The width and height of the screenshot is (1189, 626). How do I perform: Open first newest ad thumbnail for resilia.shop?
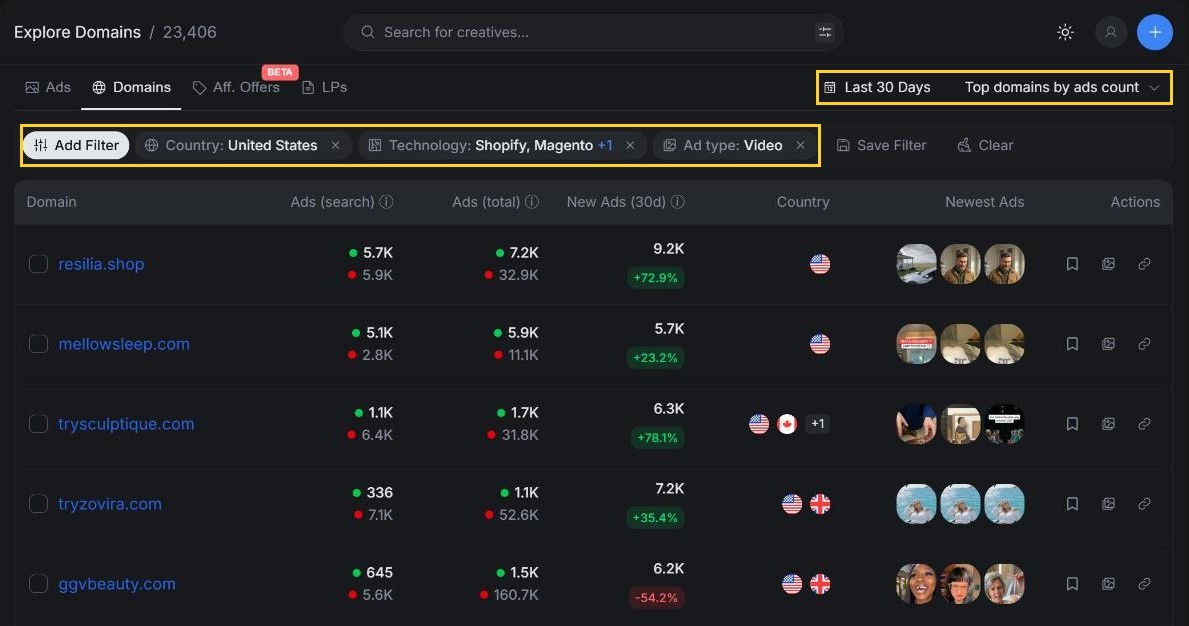coord(916,264)
